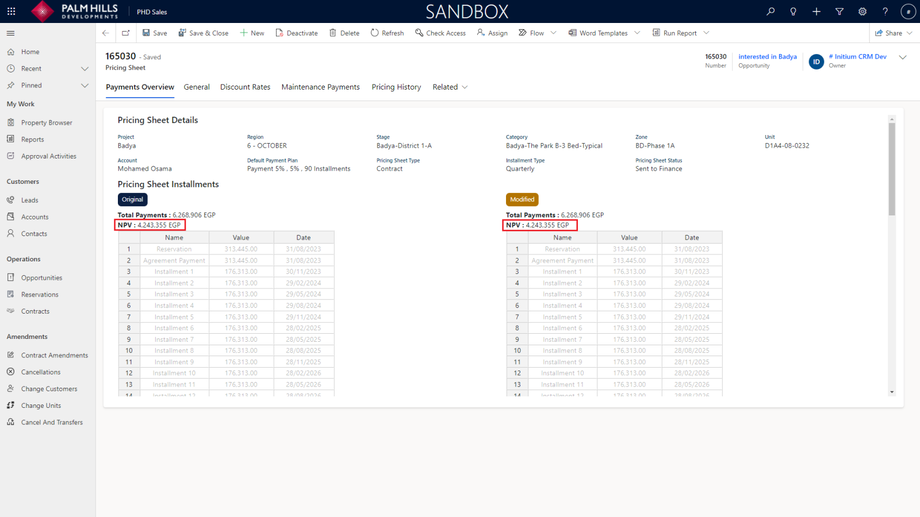
Task: Click Assign in the command bar
Action: click(x=492, y=33)
